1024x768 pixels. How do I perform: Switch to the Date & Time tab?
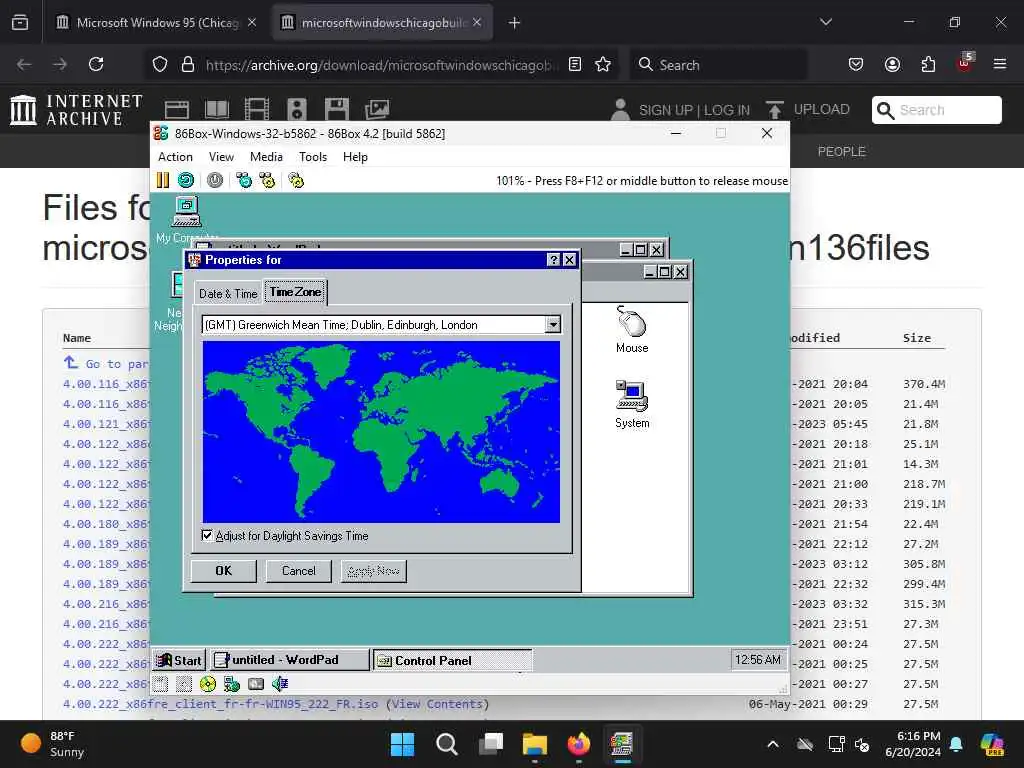click(228, 293)
